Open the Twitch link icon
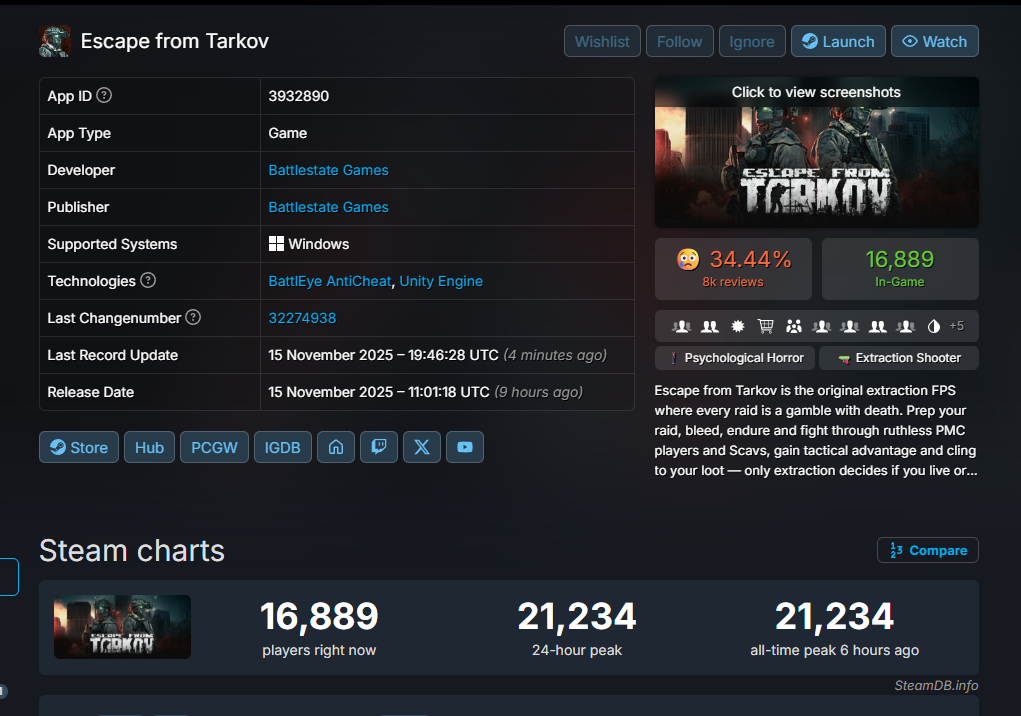1021x716 pixels. click(x=379, y=447)
